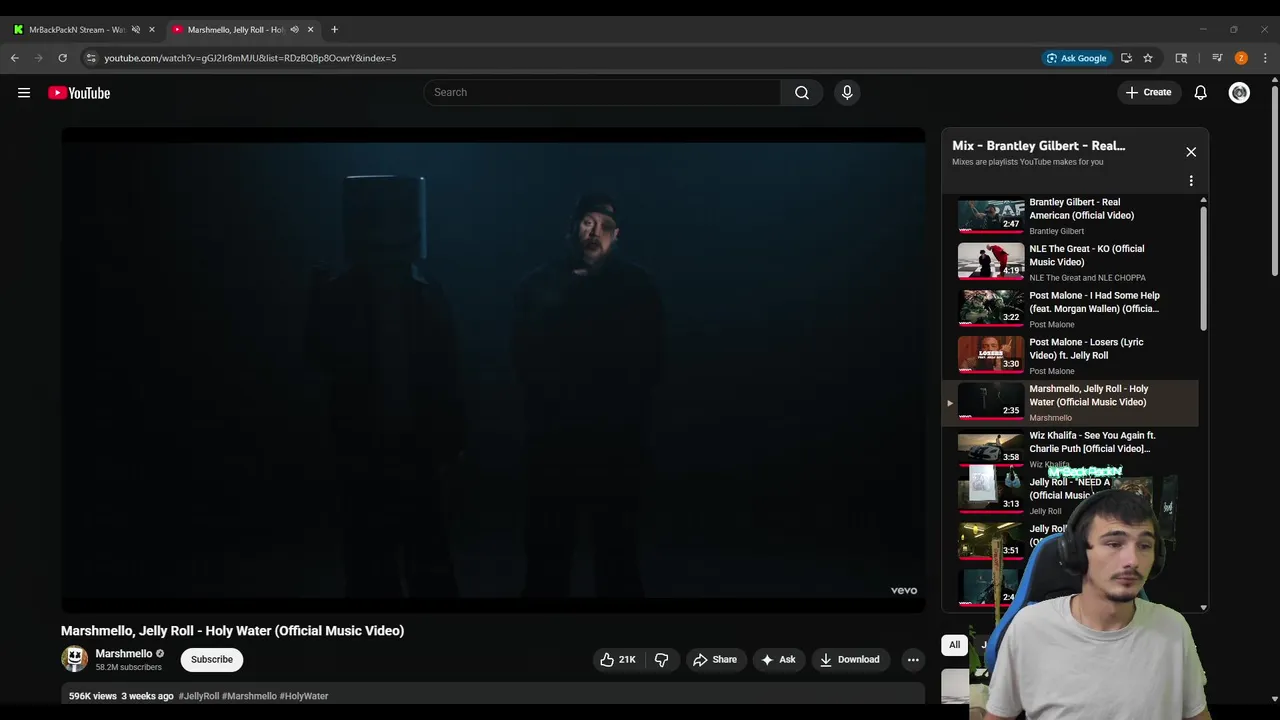Click the search magnifier button
The width and height of the screenshot is (1280, 720).
click(x=802, y=92)
